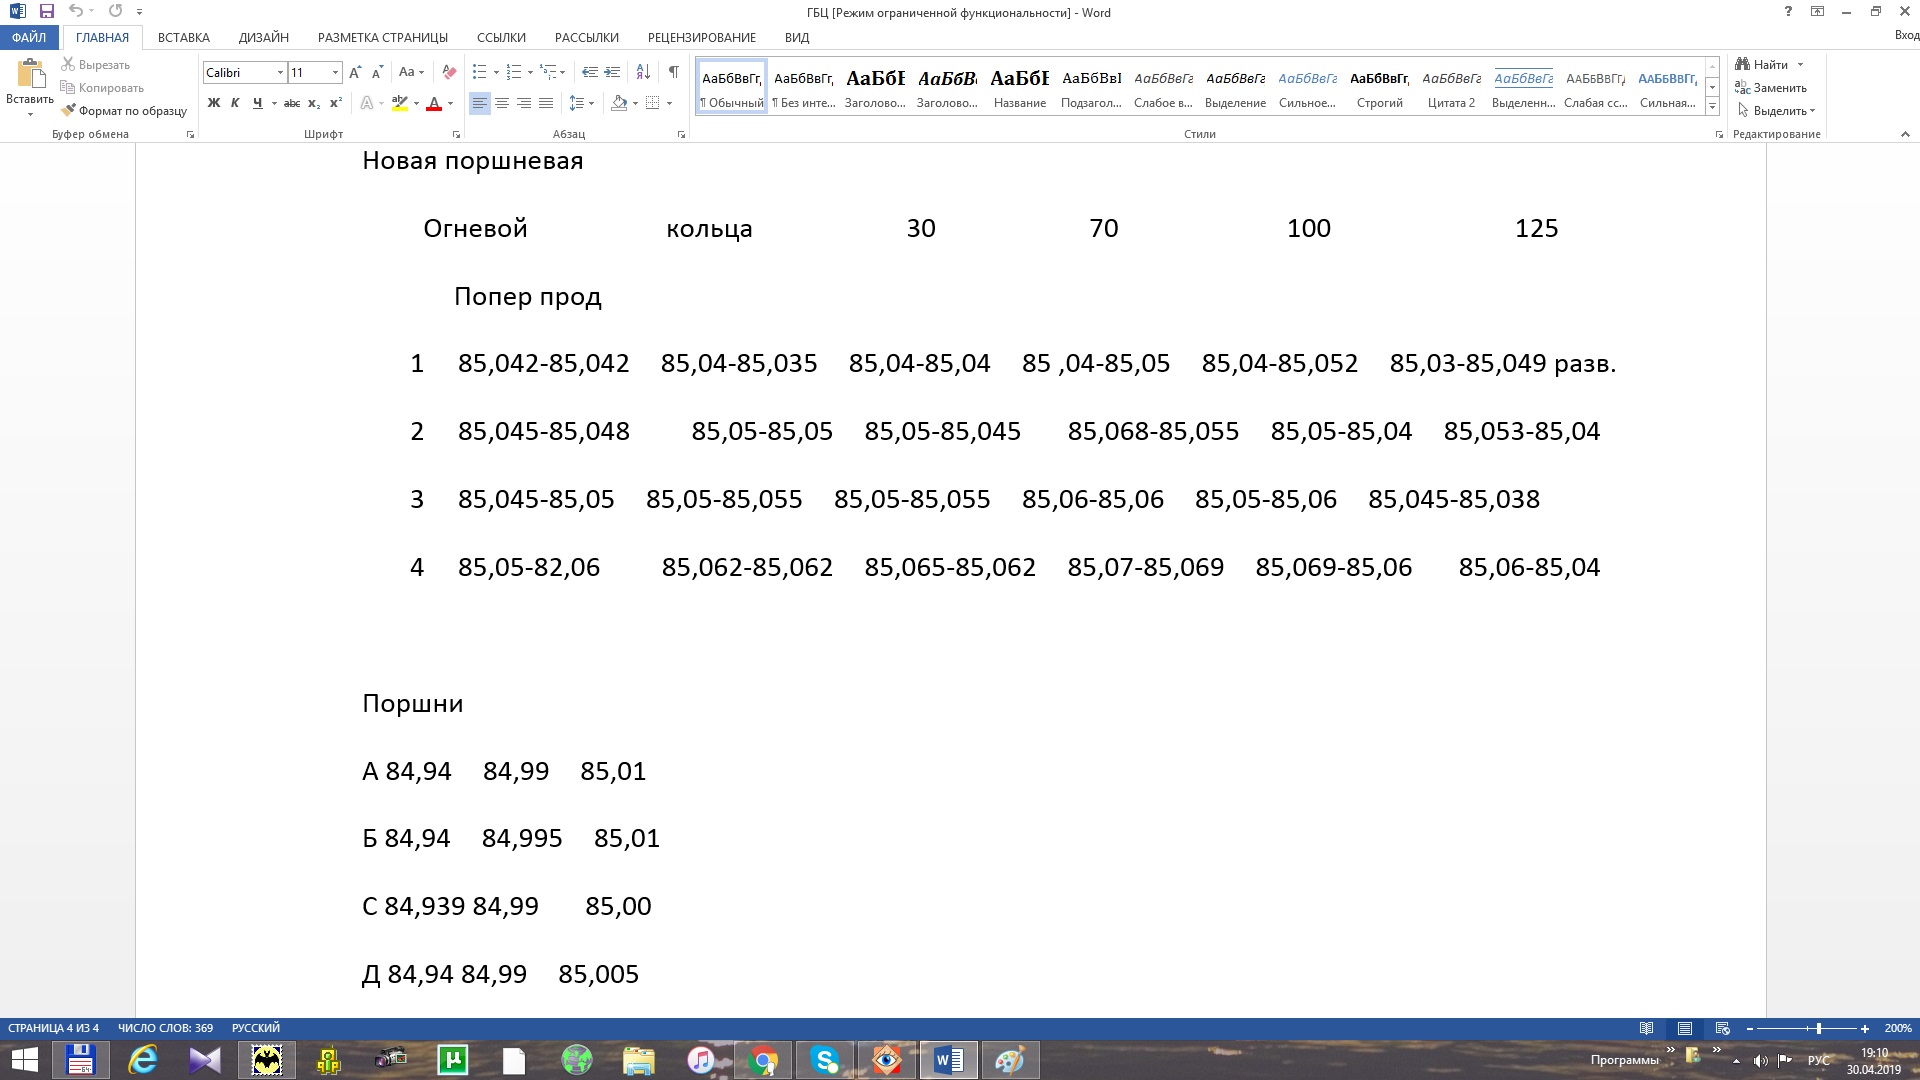
Task: Open the ВСТАВКА ribbon tab
Action: (184, 37)
